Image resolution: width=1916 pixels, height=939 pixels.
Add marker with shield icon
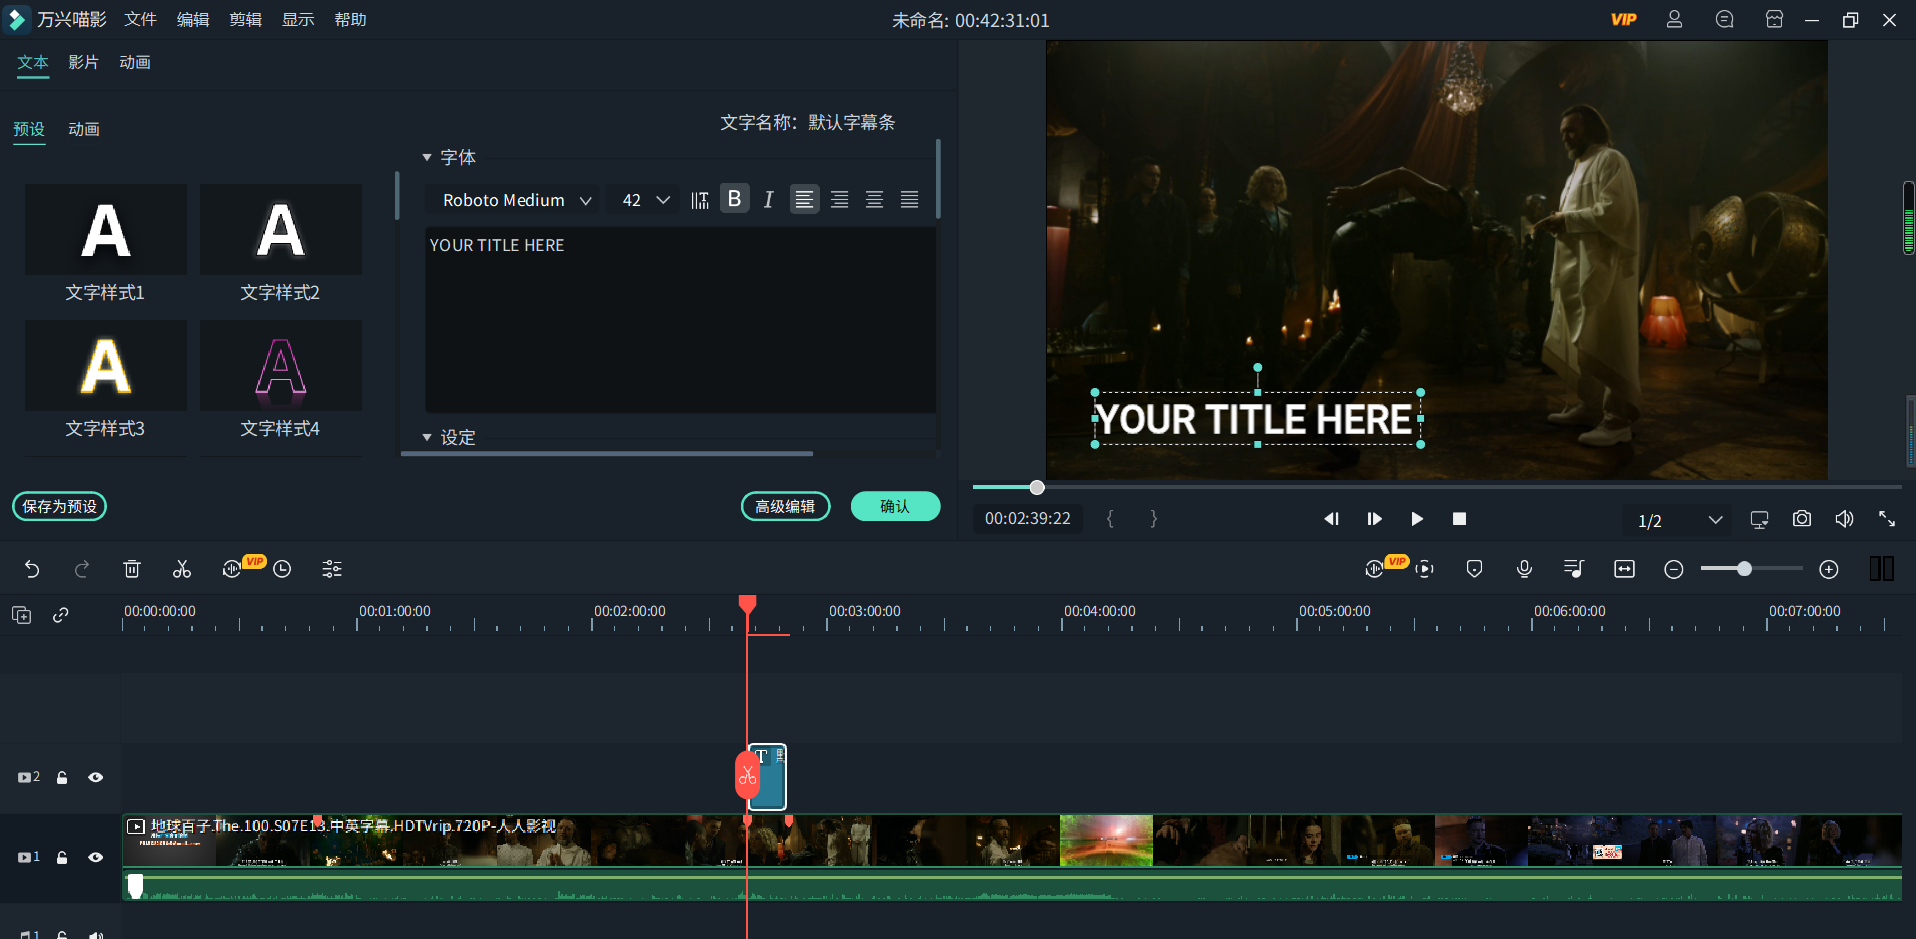tap(1474, 569)
